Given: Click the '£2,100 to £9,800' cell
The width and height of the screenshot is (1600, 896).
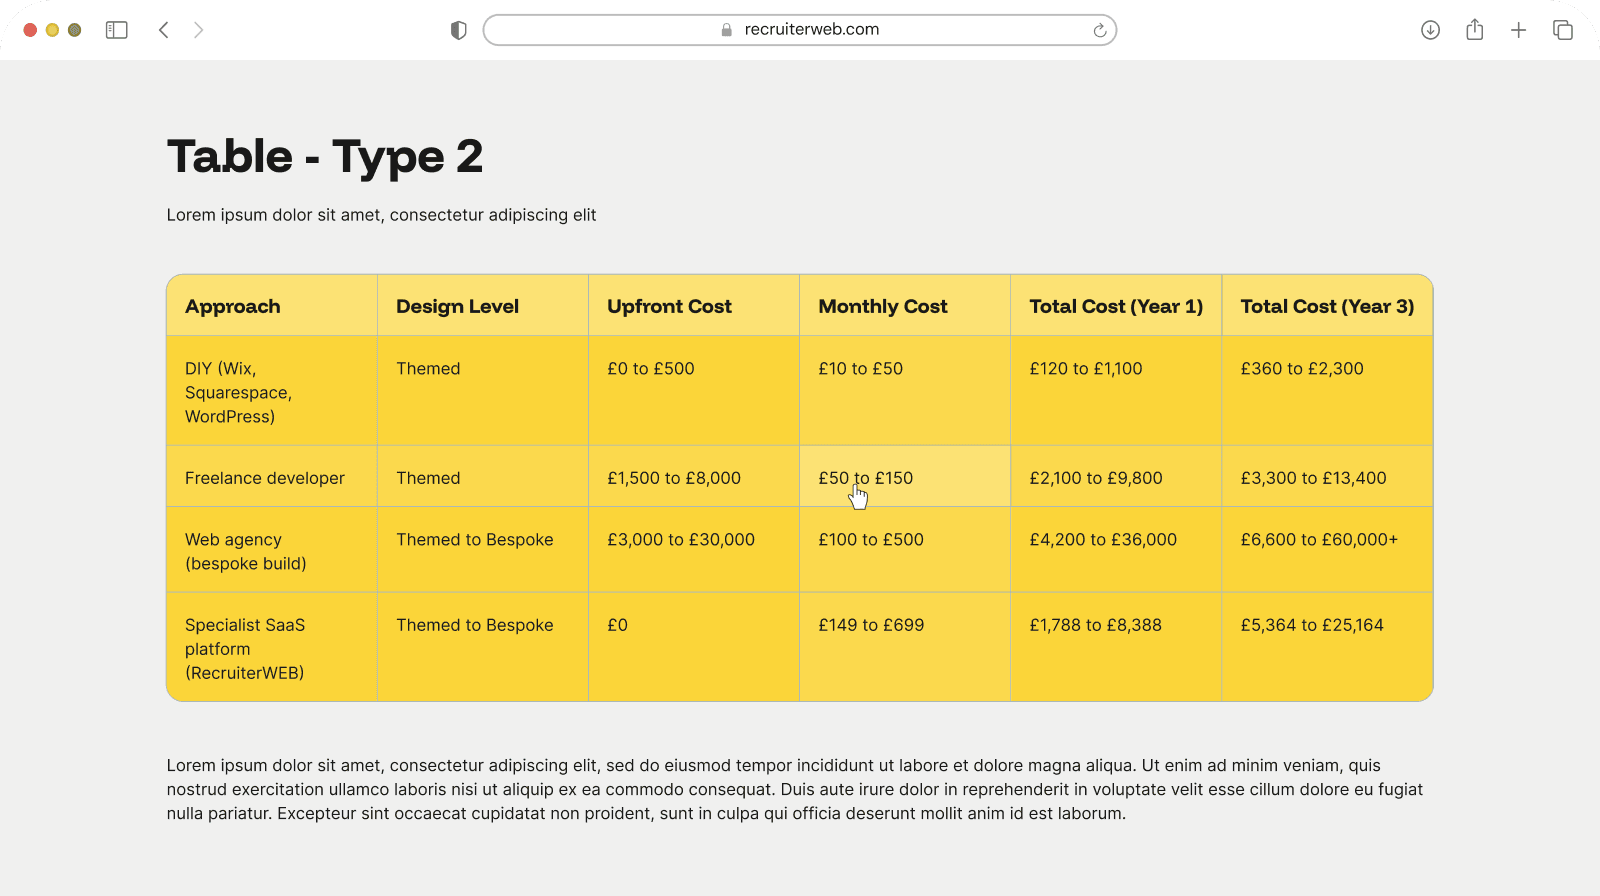Looking at the screenshot, I should pos(1116,477).
